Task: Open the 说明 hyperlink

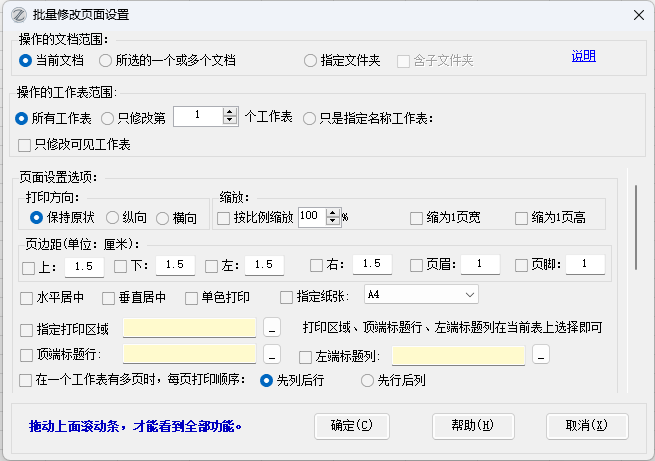Action: 583,57
